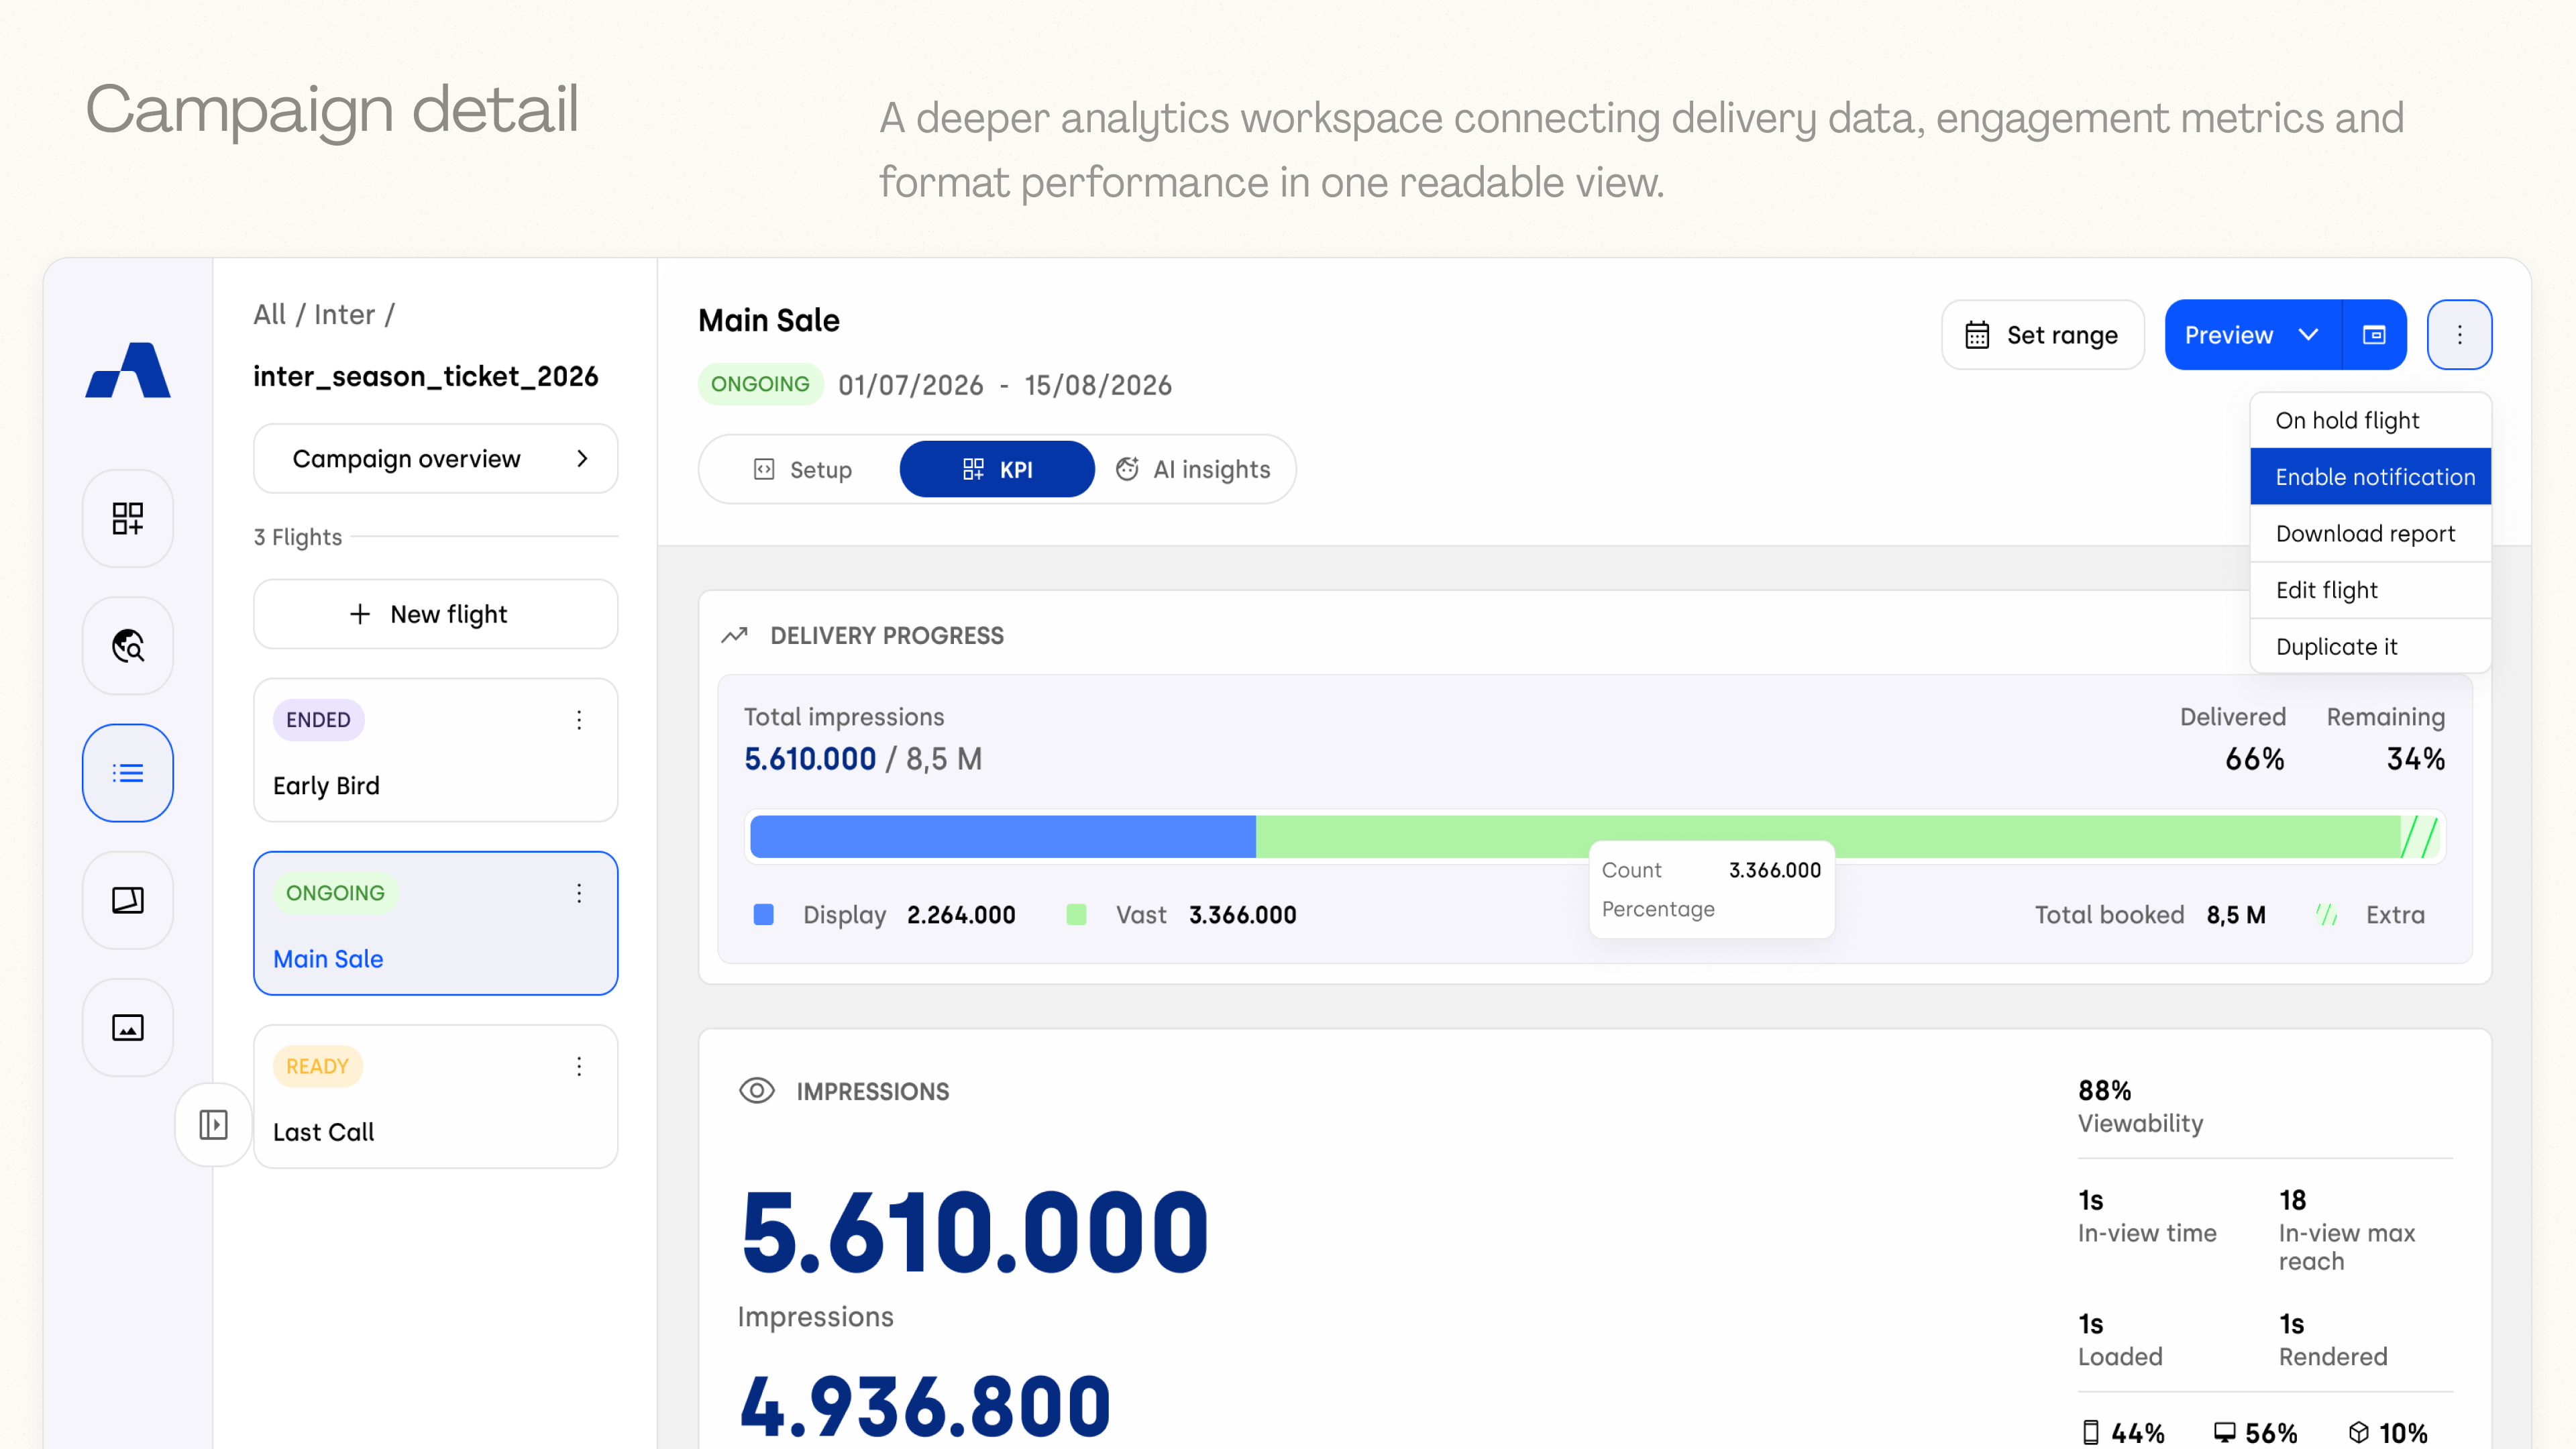Click the eye icon beside Impressions
Viewport: 2576px width, 1449px height.
click(757, 1091)
